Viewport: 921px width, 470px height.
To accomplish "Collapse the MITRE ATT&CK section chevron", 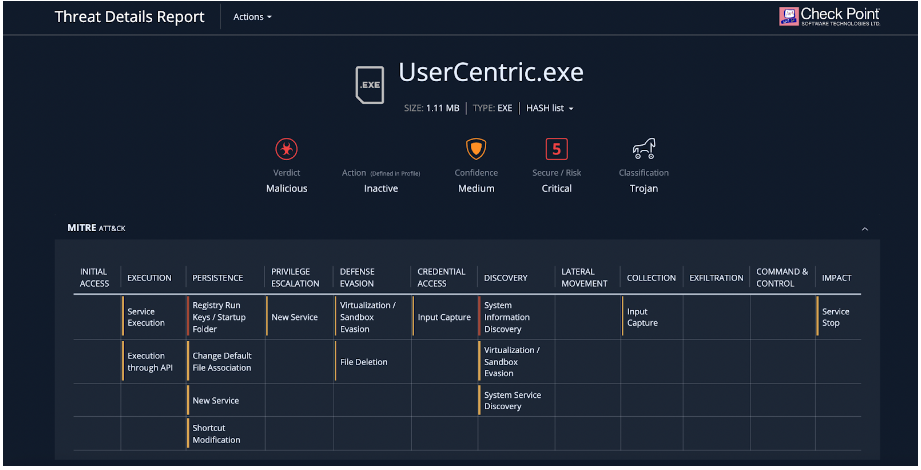I will pyautogui.click(x=865, y=229).
